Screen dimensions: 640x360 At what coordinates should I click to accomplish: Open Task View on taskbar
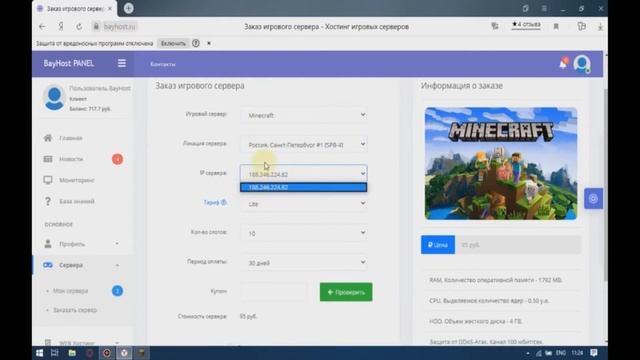[54, 353]
